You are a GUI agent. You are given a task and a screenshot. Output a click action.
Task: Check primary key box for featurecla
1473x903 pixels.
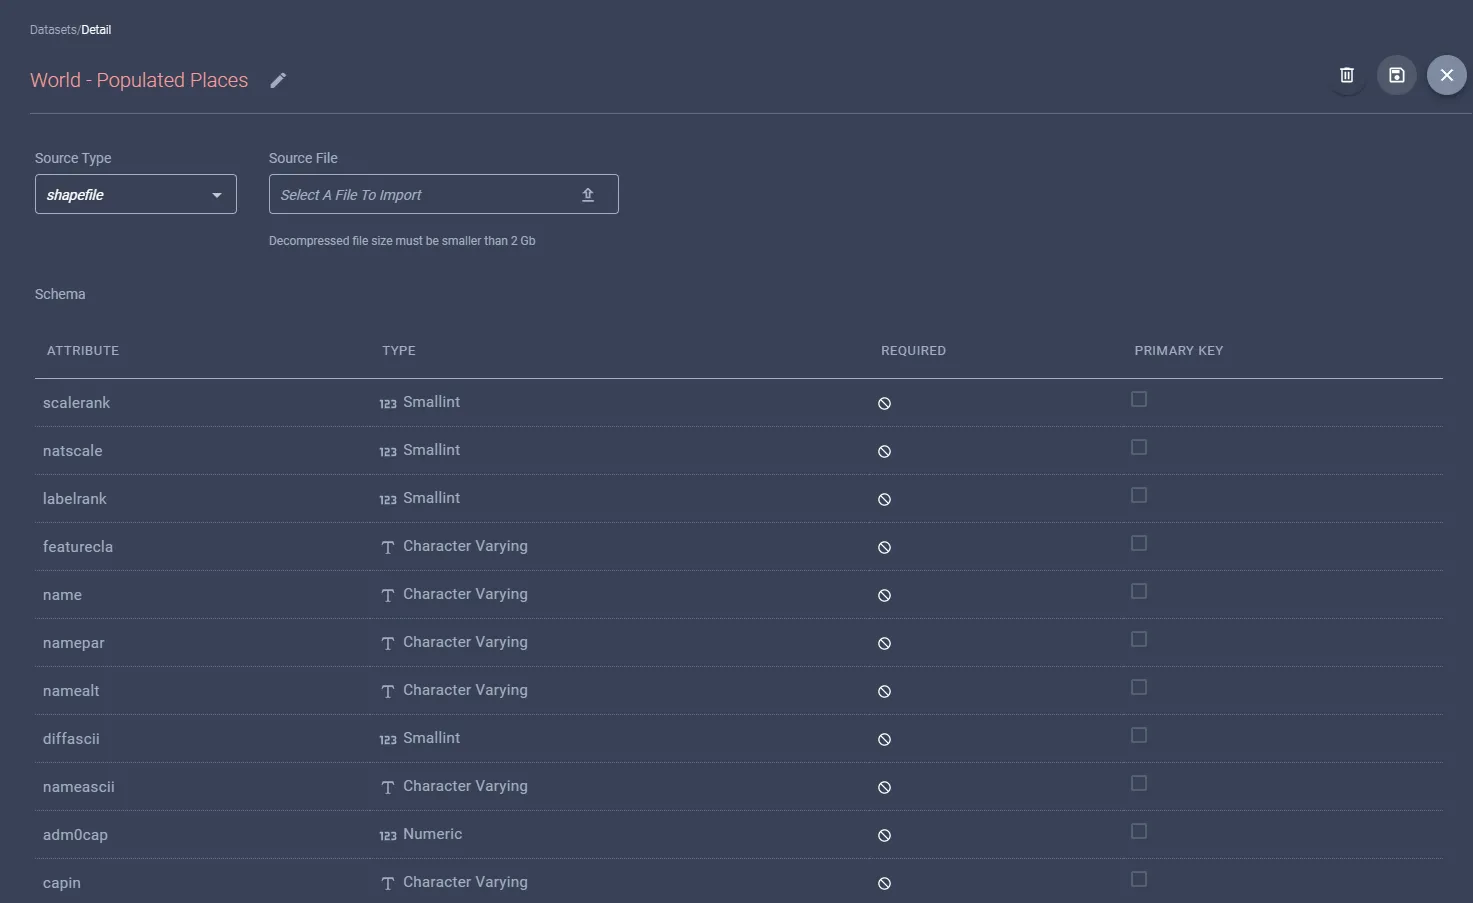tap(1139, 543)
